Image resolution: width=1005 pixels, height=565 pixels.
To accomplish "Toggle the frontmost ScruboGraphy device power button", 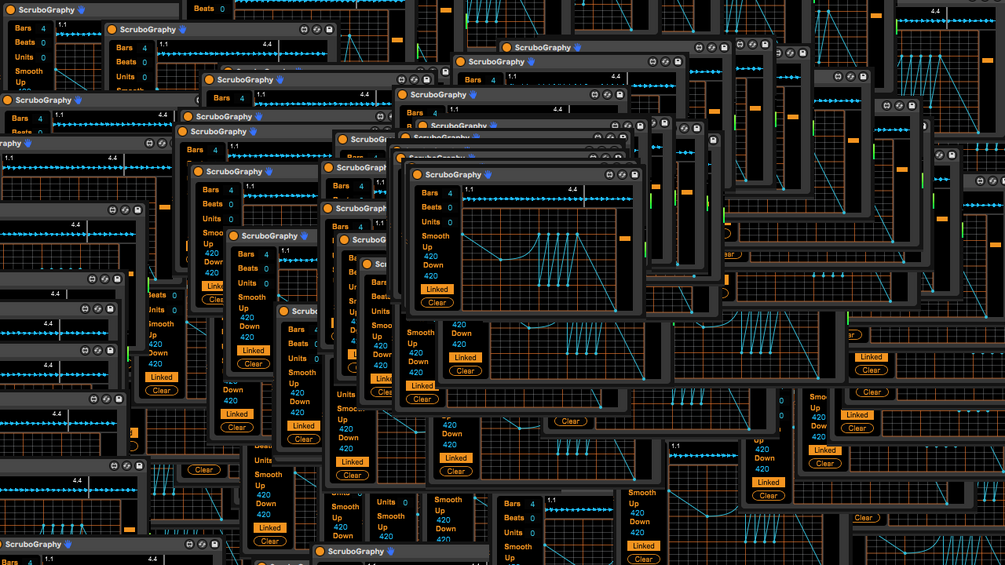I will pyautogui.click(x=417, y=174).
